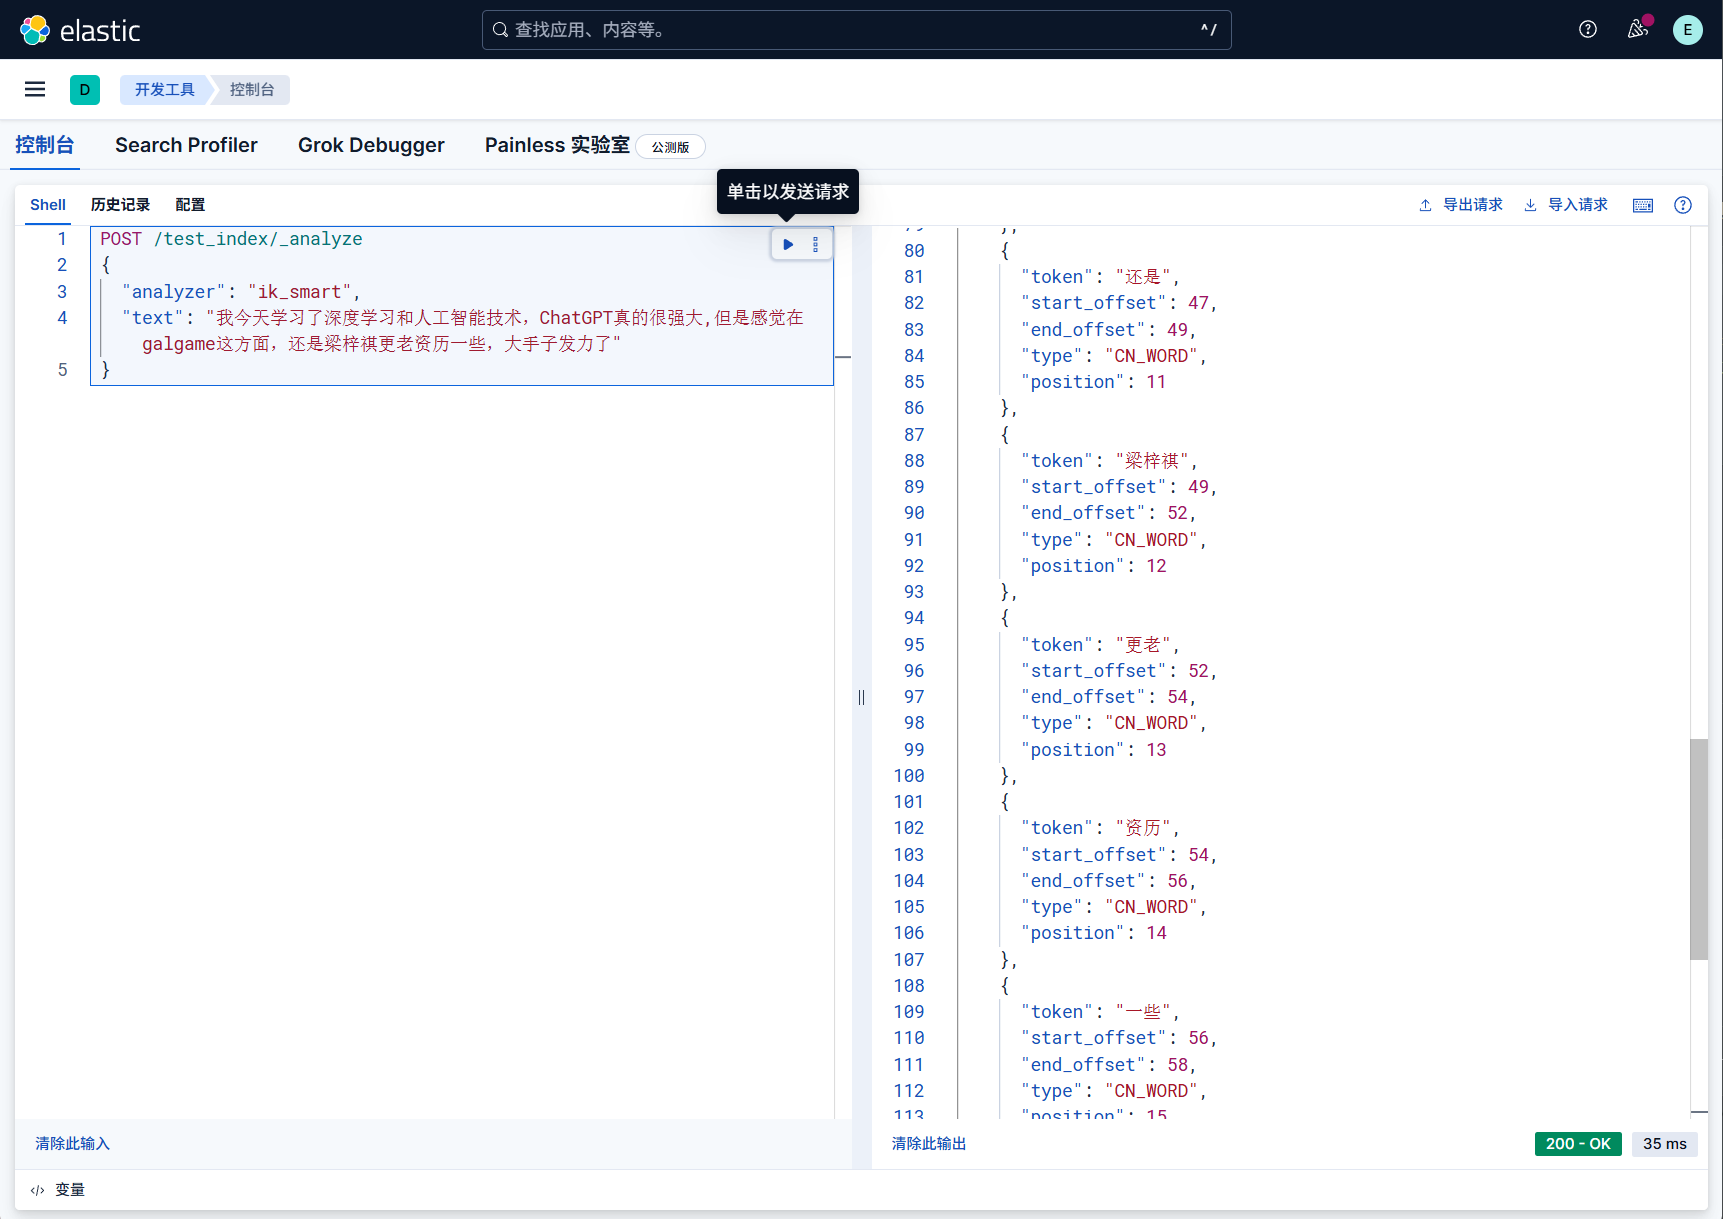Click the top search input field
Image resolution: width=1723 pixels, height=1219 pixels.
click(x=856, y=30)
